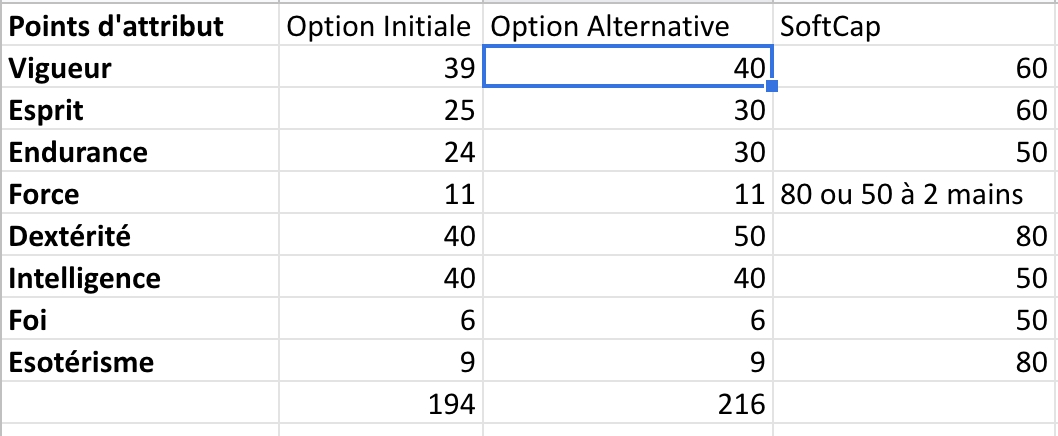1058x436 pixels.
Task: Select Dextérité's Option Alternative value 50
Action: click(627, 236)
